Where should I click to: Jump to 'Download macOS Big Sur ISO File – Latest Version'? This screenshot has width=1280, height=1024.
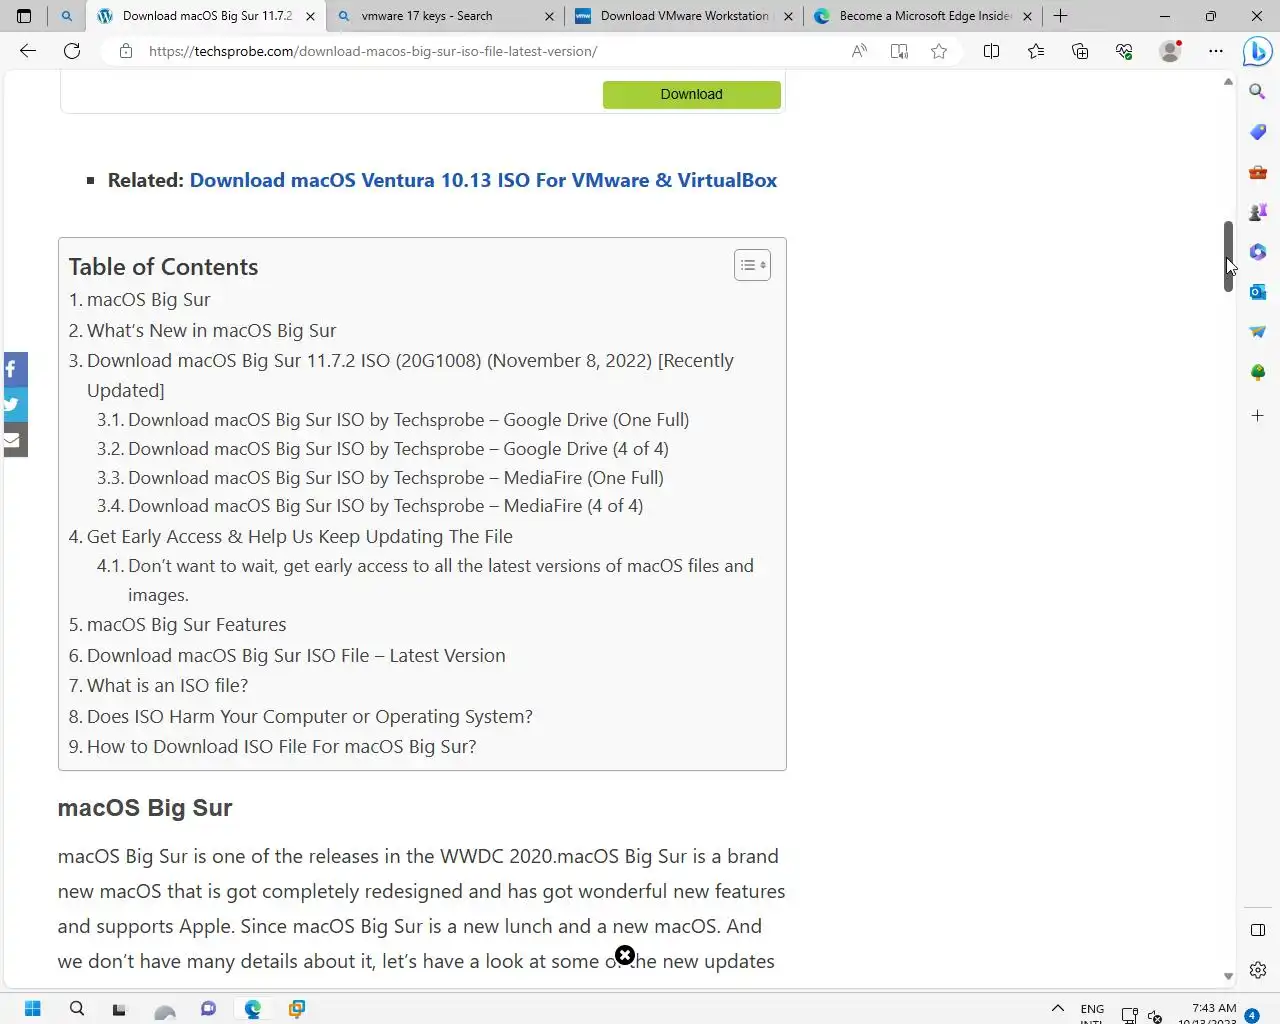click(296, 656)
